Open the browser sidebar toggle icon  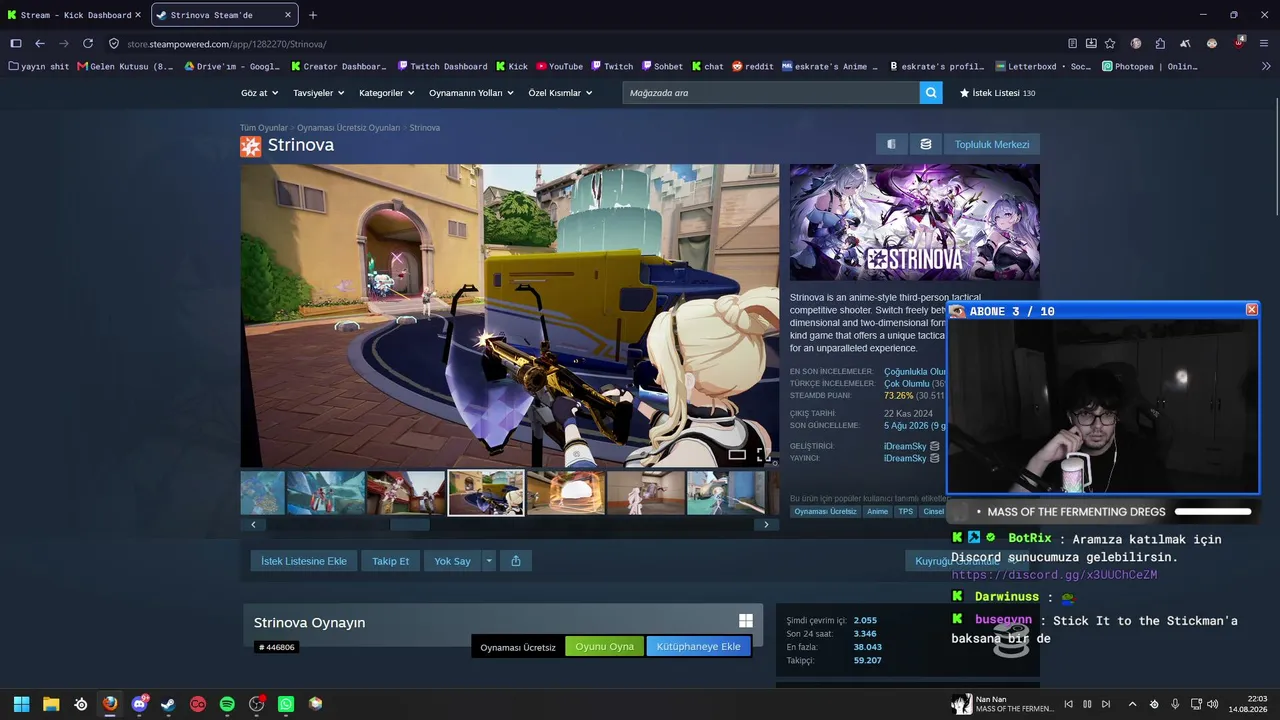click(16, 44)
